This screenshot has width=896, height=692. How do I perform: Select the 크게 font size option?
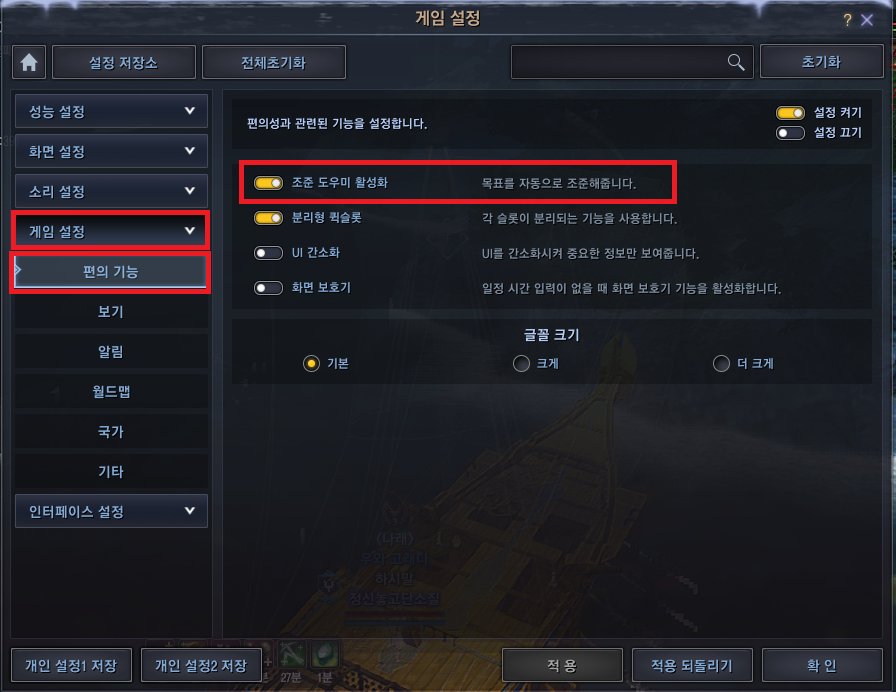[x=521, y=363]
